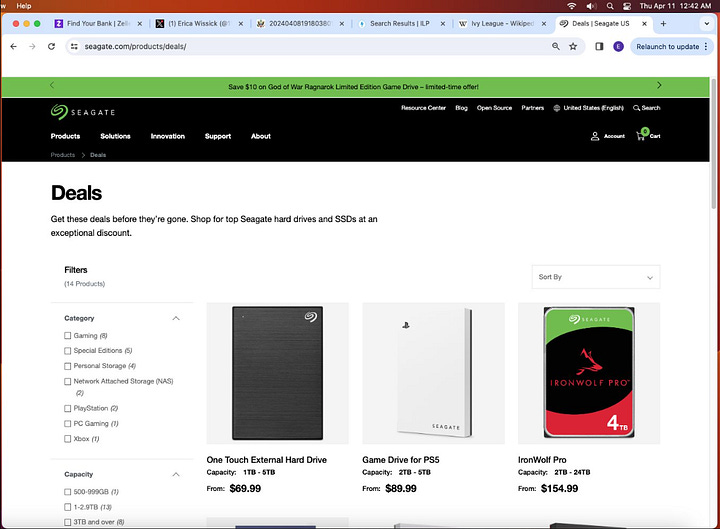Viewport: 720px width, 529px height.
Task: Open the browser side panel icon
Action: coord(599,46)
